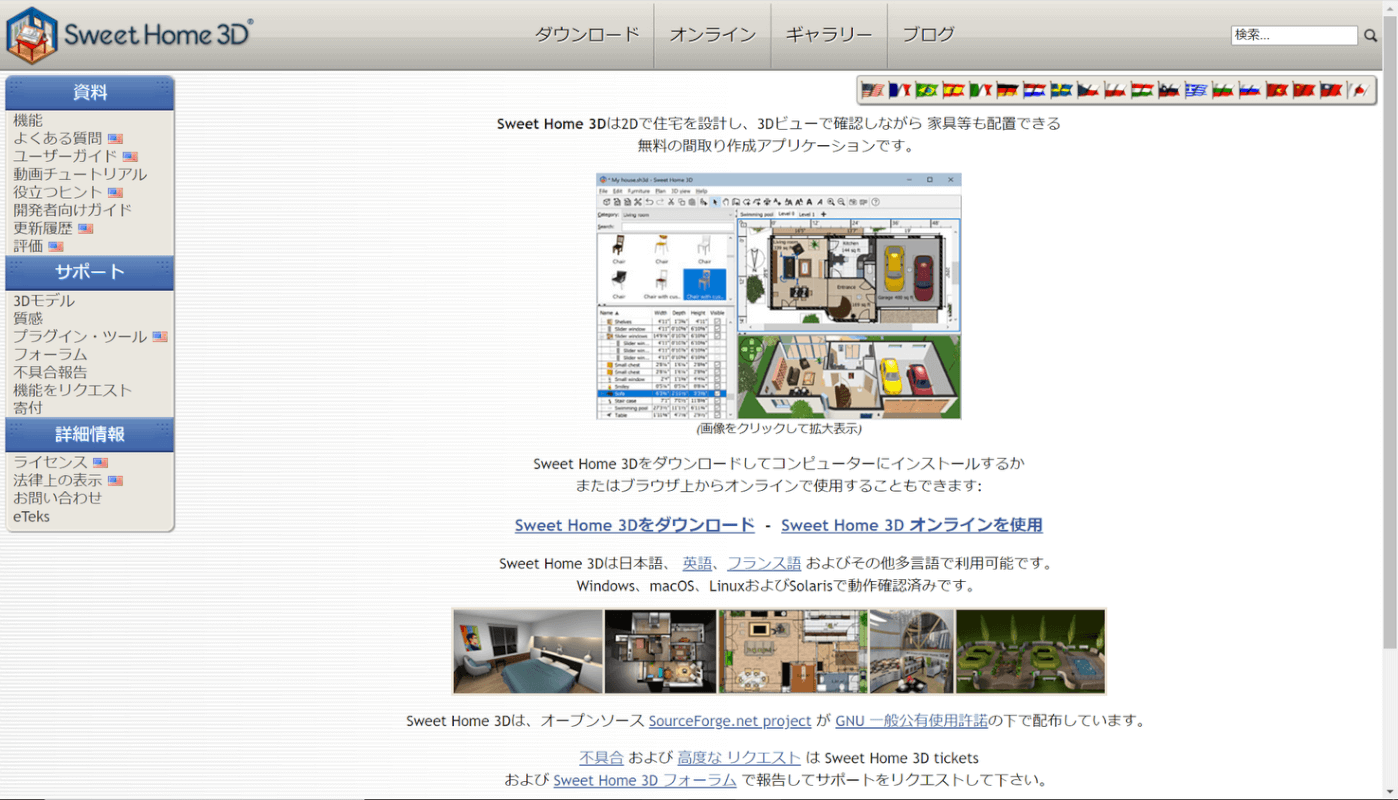Pick the Swedish flag
Viewport: 1398px width, 800px height.
coord(1062,90)
